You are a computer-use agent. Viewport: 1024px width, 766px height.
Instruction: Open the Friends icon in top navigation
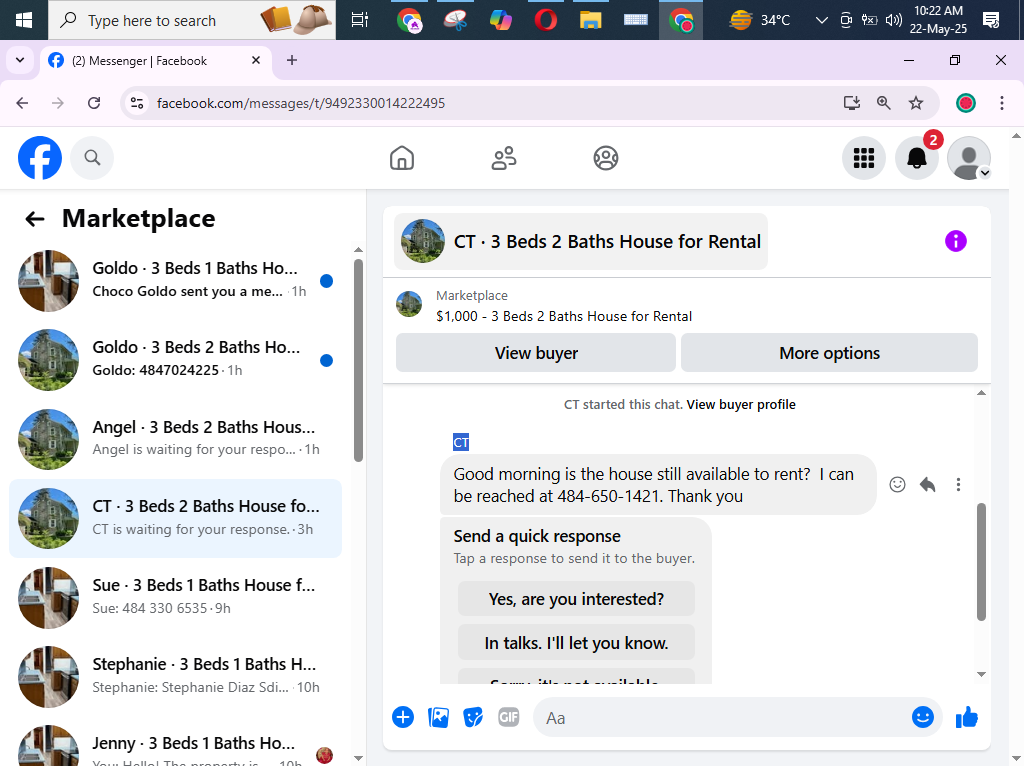504,158
